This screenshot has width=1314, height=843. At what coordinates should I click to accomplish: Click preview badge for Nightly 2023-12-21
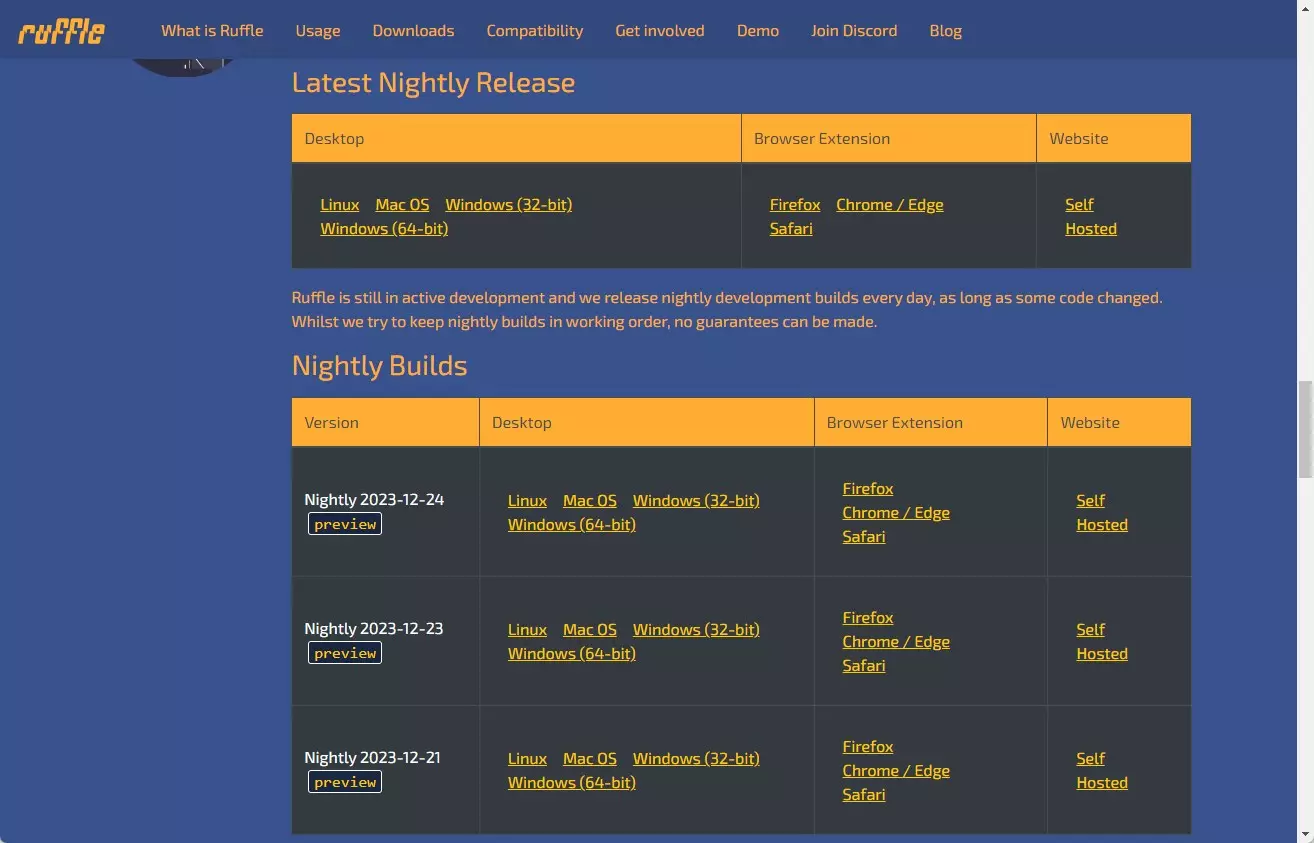coord(345,782)
